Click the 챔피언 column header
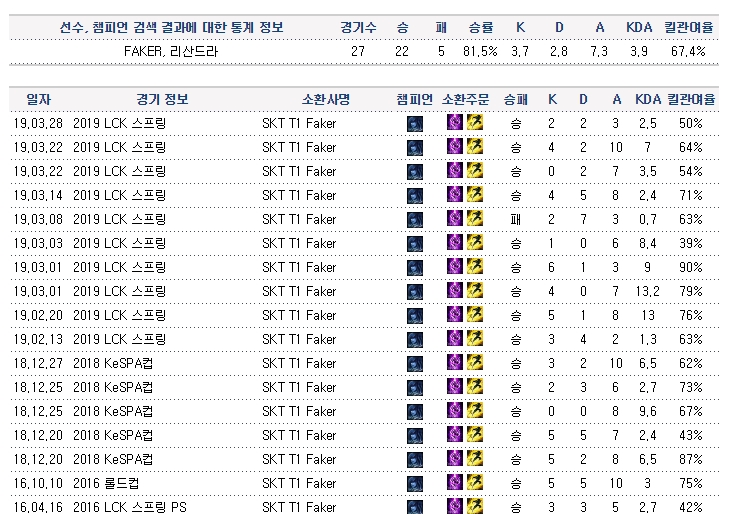This screenshot has width=734, height=514. [x=415, y=99]
